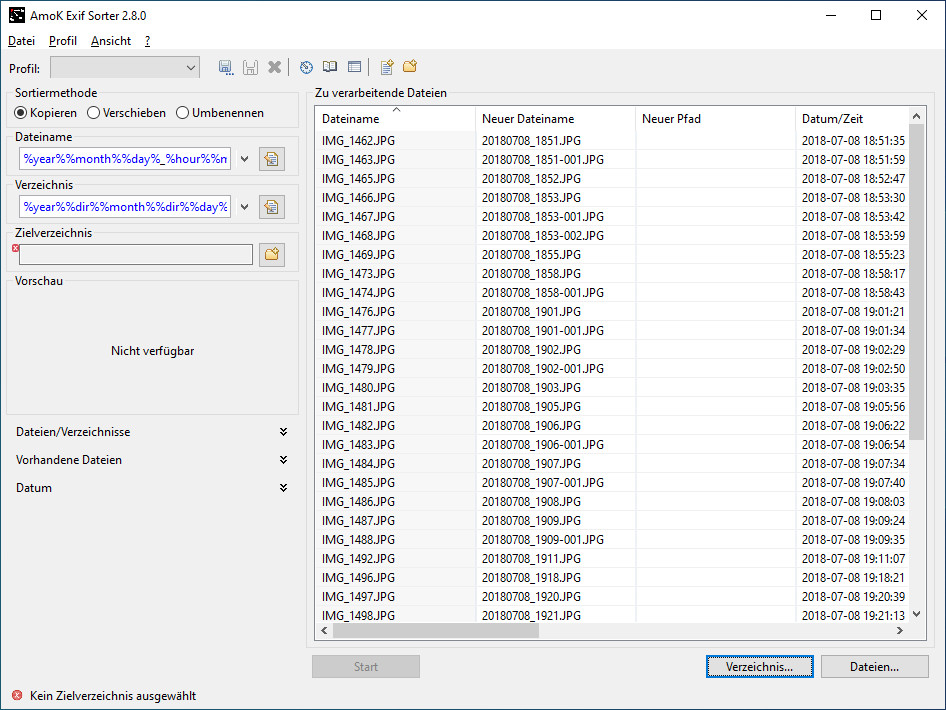Open placeholder picker beside Dateiname field
This screenshot has height=710, width=946.
271,159
